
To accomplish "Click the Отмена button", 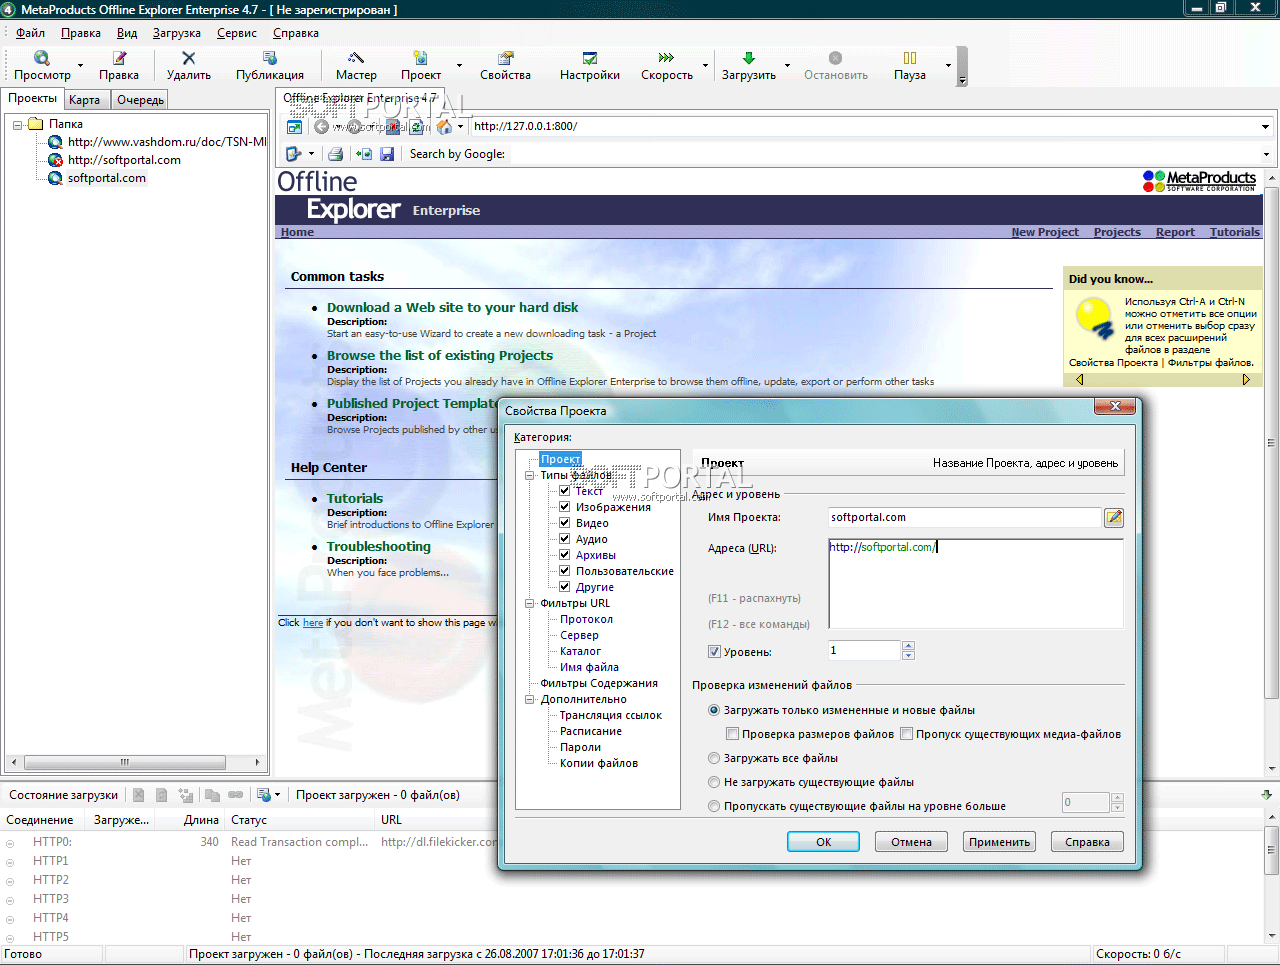I will pyautogui.click(x=912, y=842).
